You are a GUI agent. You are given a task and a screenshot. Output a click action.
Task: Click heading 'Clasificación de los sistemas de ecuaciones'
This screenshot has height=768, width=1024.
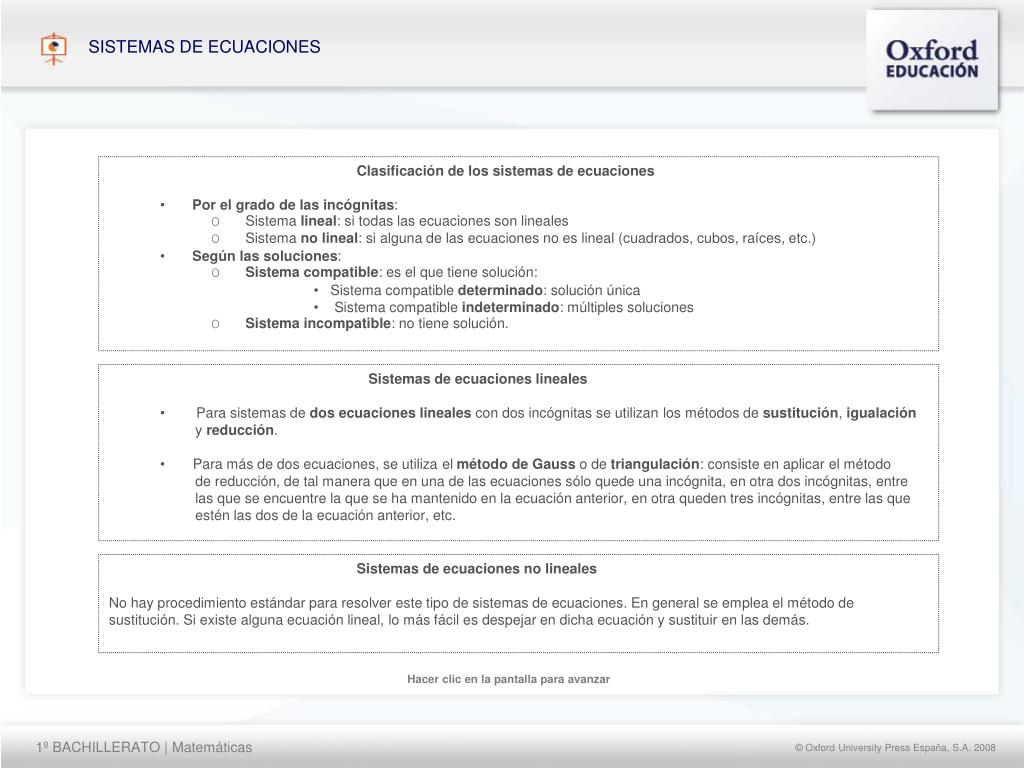[x=505, y=171]
